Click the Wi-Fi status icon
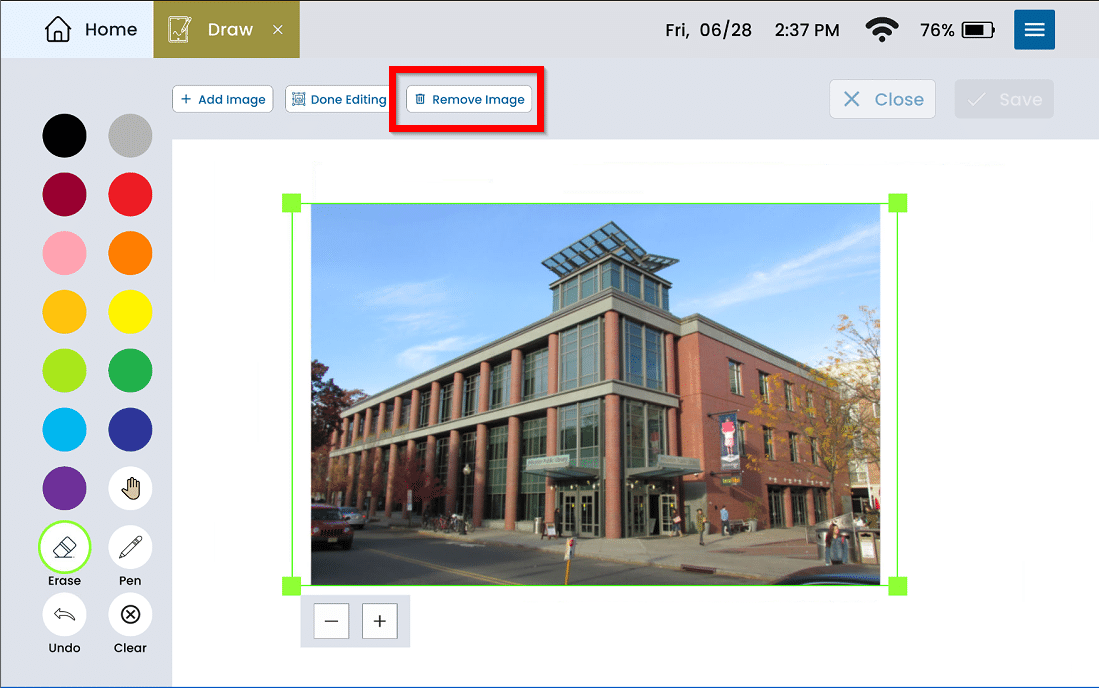The image size is (1099, 688). click(882, 30)
